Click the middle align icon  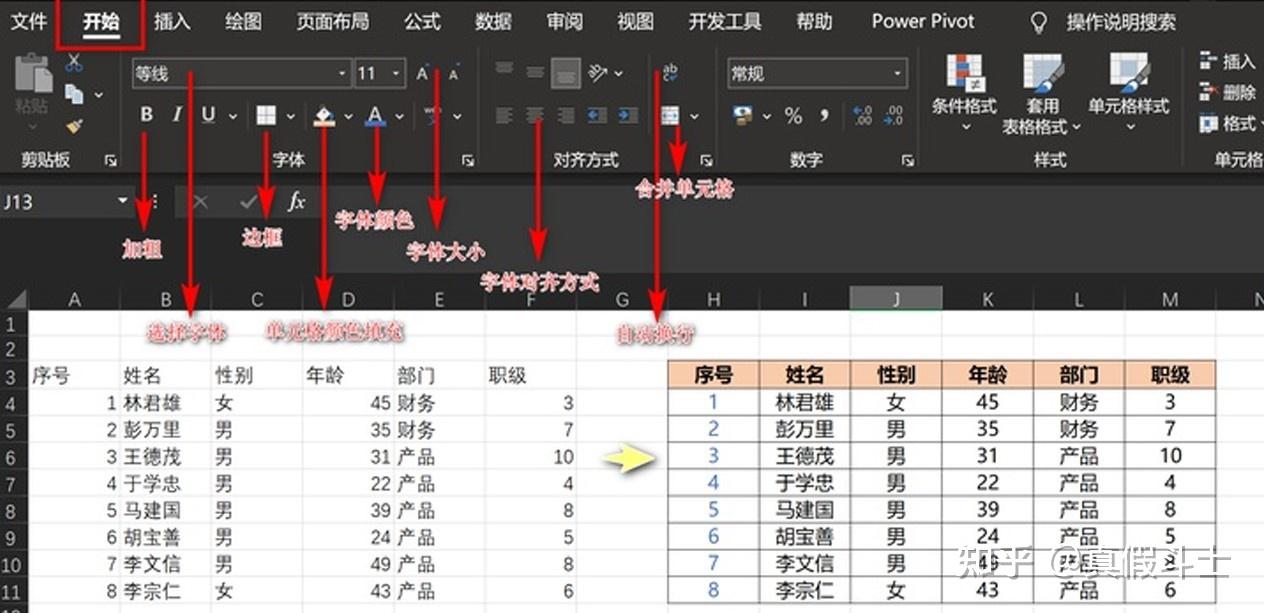pos(535,72)
